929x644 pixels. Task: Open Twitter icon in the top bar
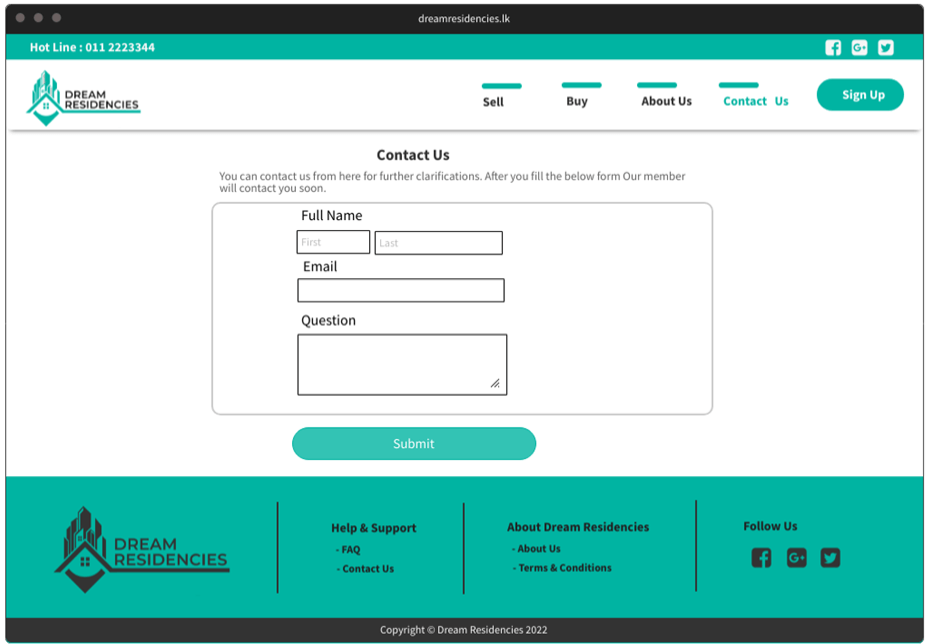886,47
